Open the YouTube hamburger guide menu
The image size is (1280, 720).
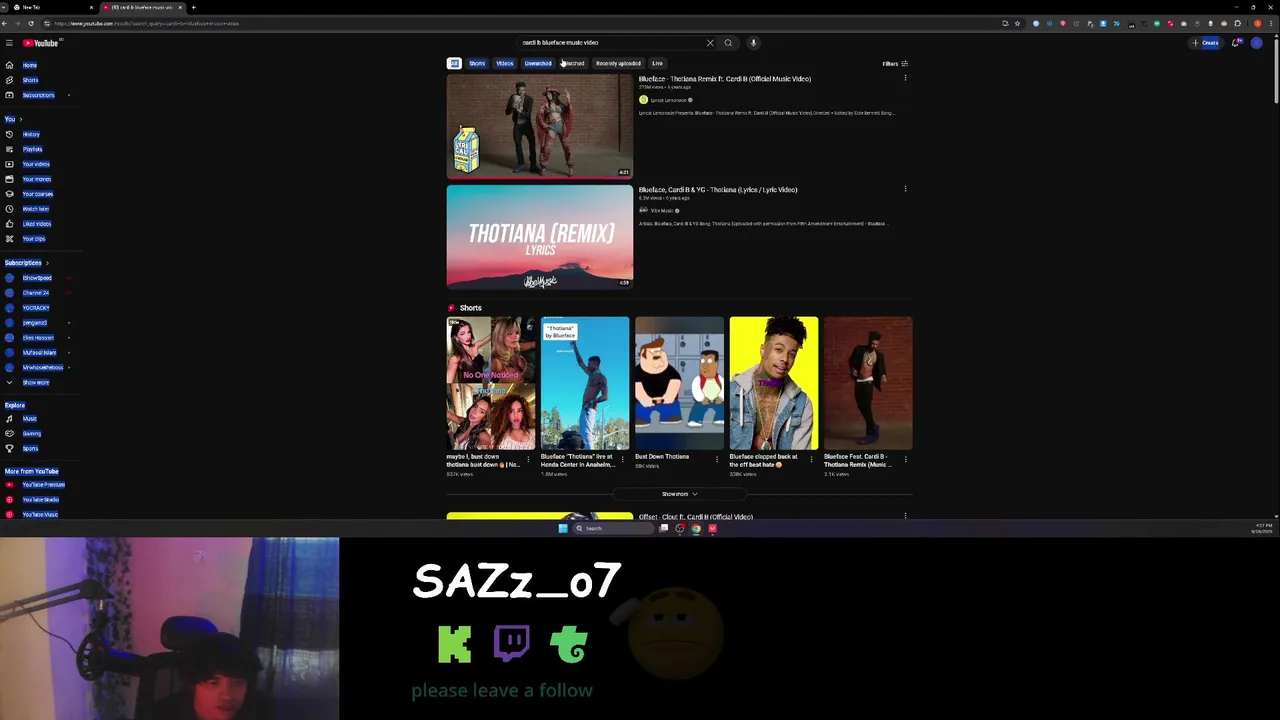[x=9, y=43]
